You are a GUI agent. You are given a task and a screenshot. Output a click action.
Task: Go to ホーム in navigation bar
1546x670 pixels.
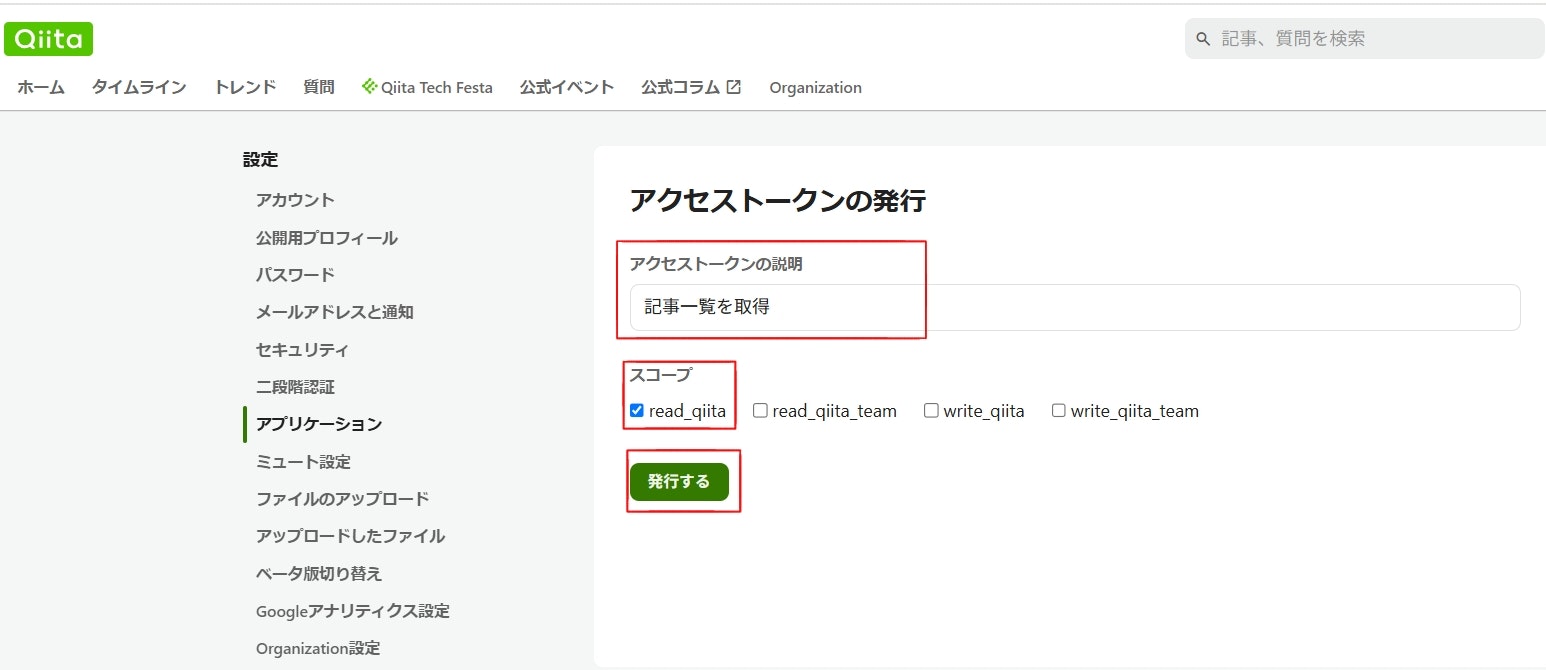pos(41,87)
